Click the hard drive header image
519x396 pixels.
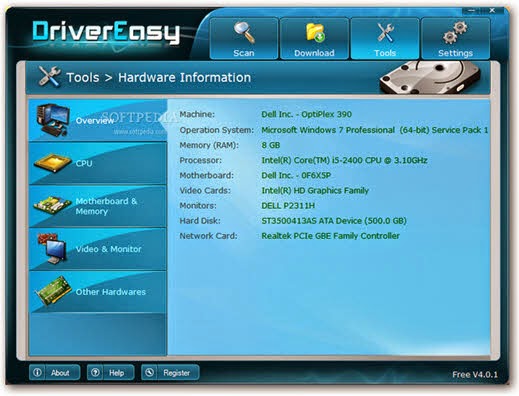pos(430,77)
